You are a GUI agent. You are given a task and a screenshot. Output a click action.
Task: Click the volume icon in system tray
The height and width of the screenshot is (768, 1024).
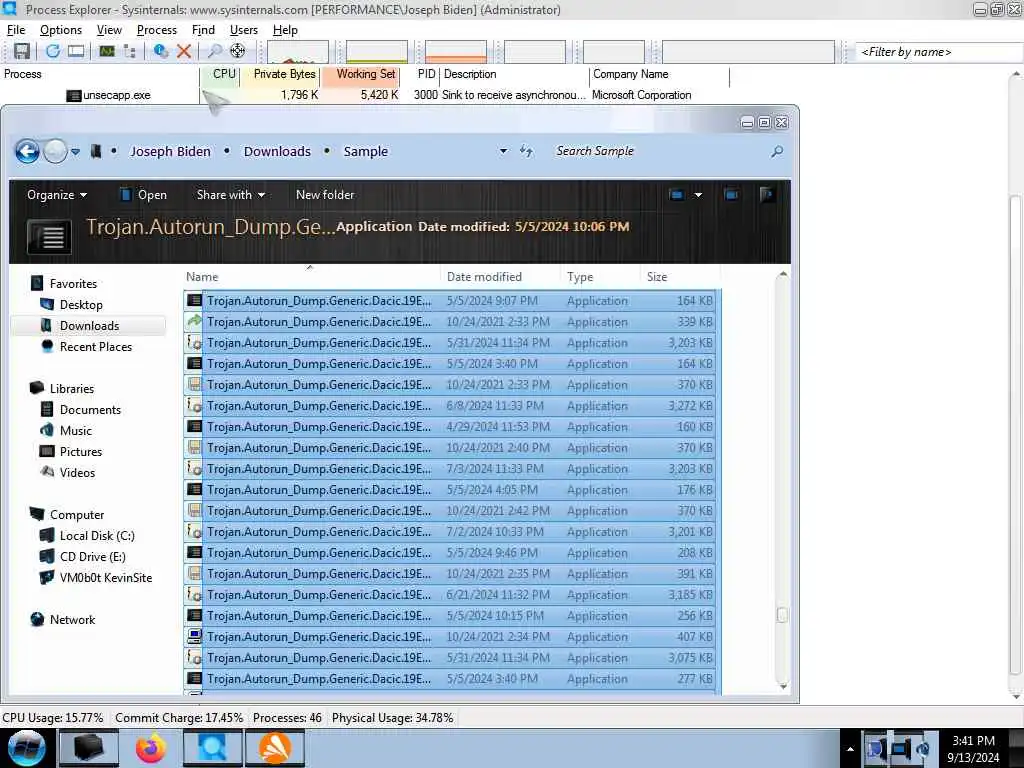click(x=923, y=749)
